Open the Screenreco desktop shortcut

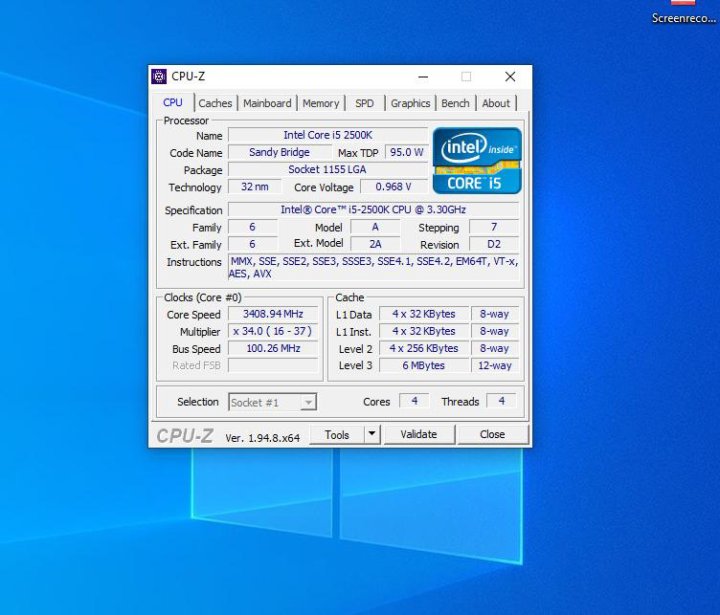point(683,12)
